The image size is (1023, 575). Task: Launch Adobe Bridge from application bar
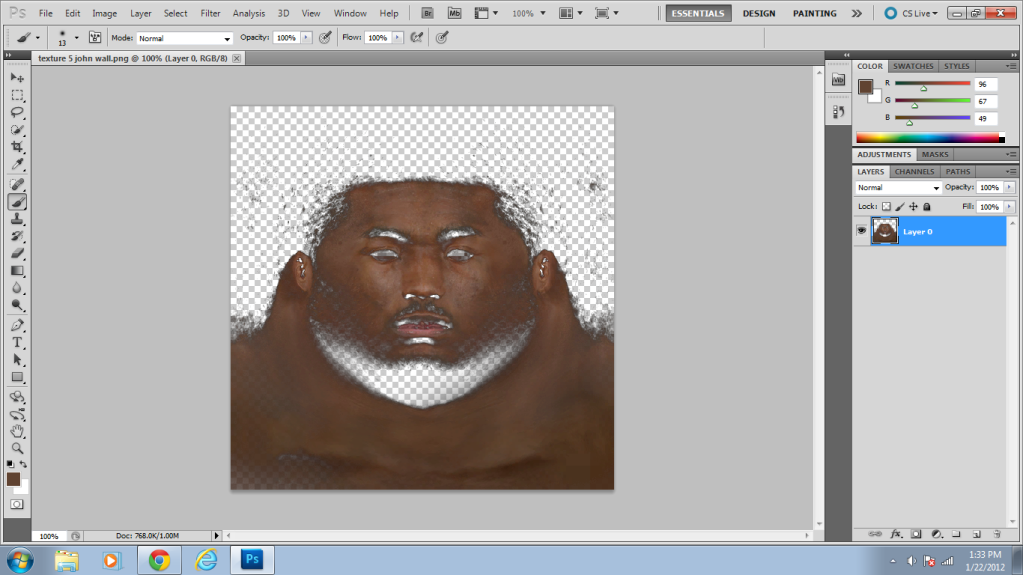pyautogui.click(x=427, y=13)
